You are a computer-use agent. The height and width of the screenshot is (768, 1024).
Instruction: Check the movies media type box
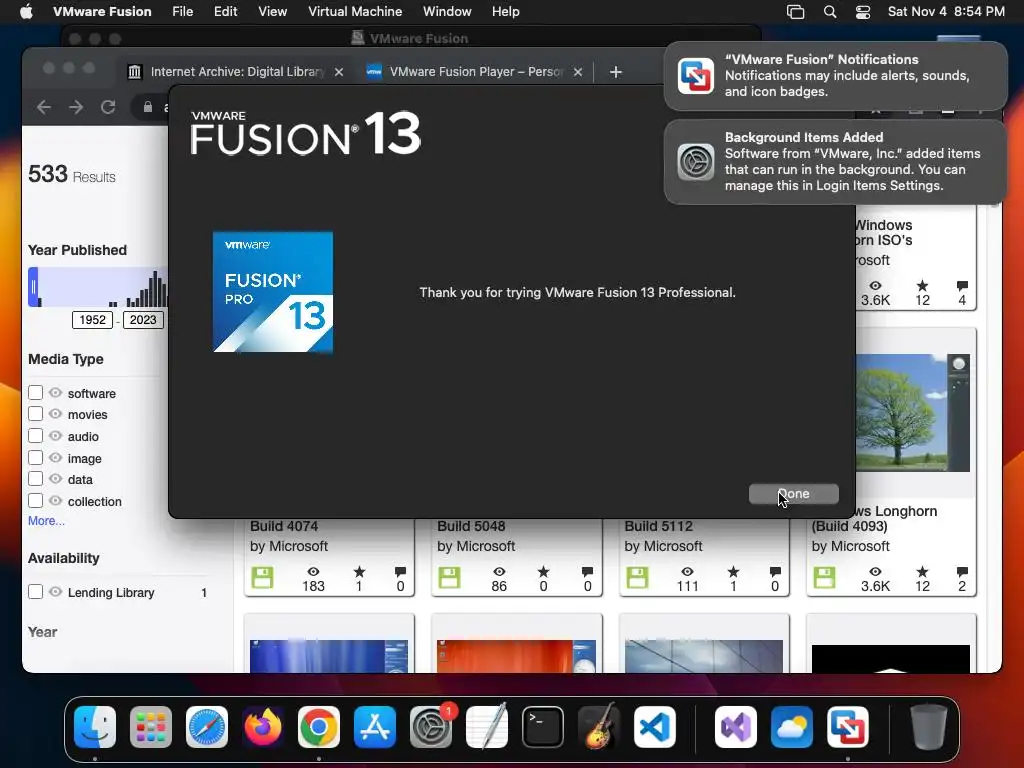pos(35,413)
